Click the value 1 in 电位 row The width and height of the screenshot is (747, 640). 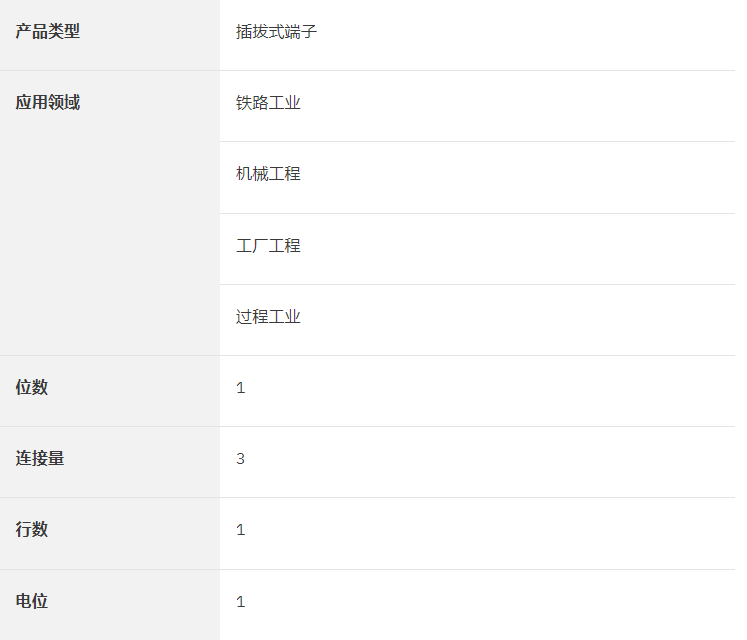tap(240, 602)
